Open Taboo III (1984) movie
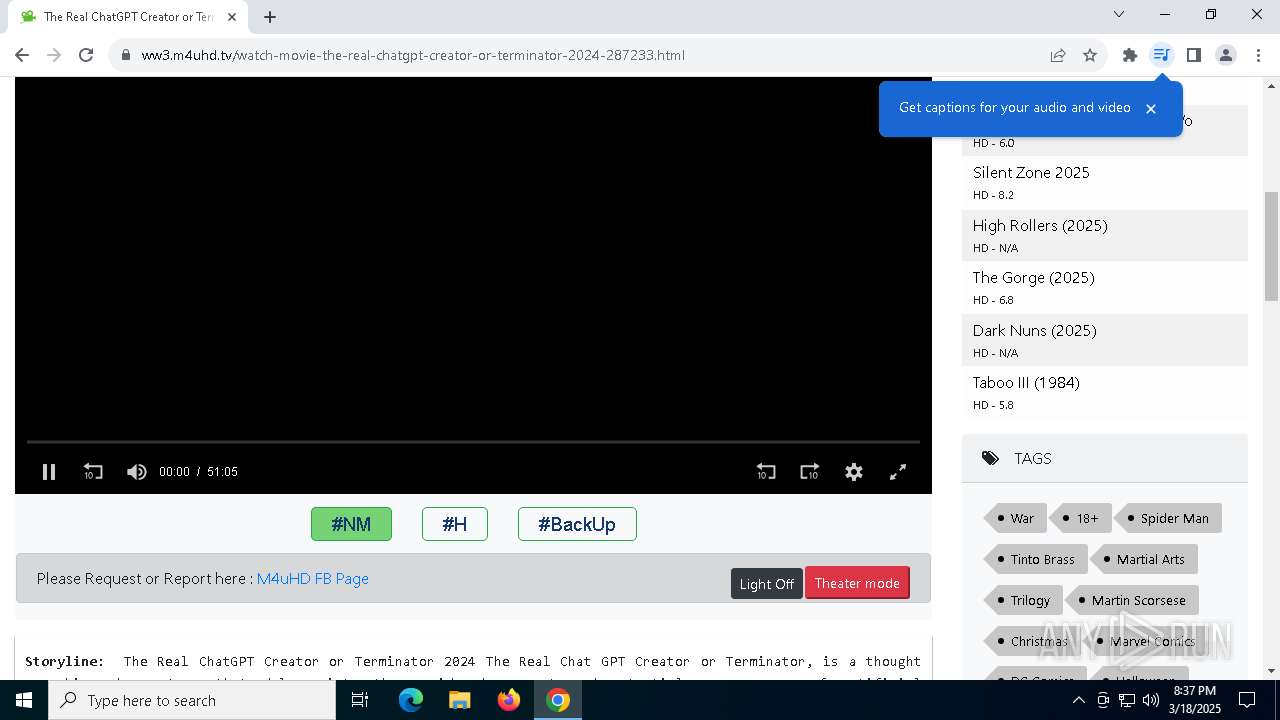The width and height of the screenshot is (1280, 720). pyautogui.click(x=1026, y=382)
